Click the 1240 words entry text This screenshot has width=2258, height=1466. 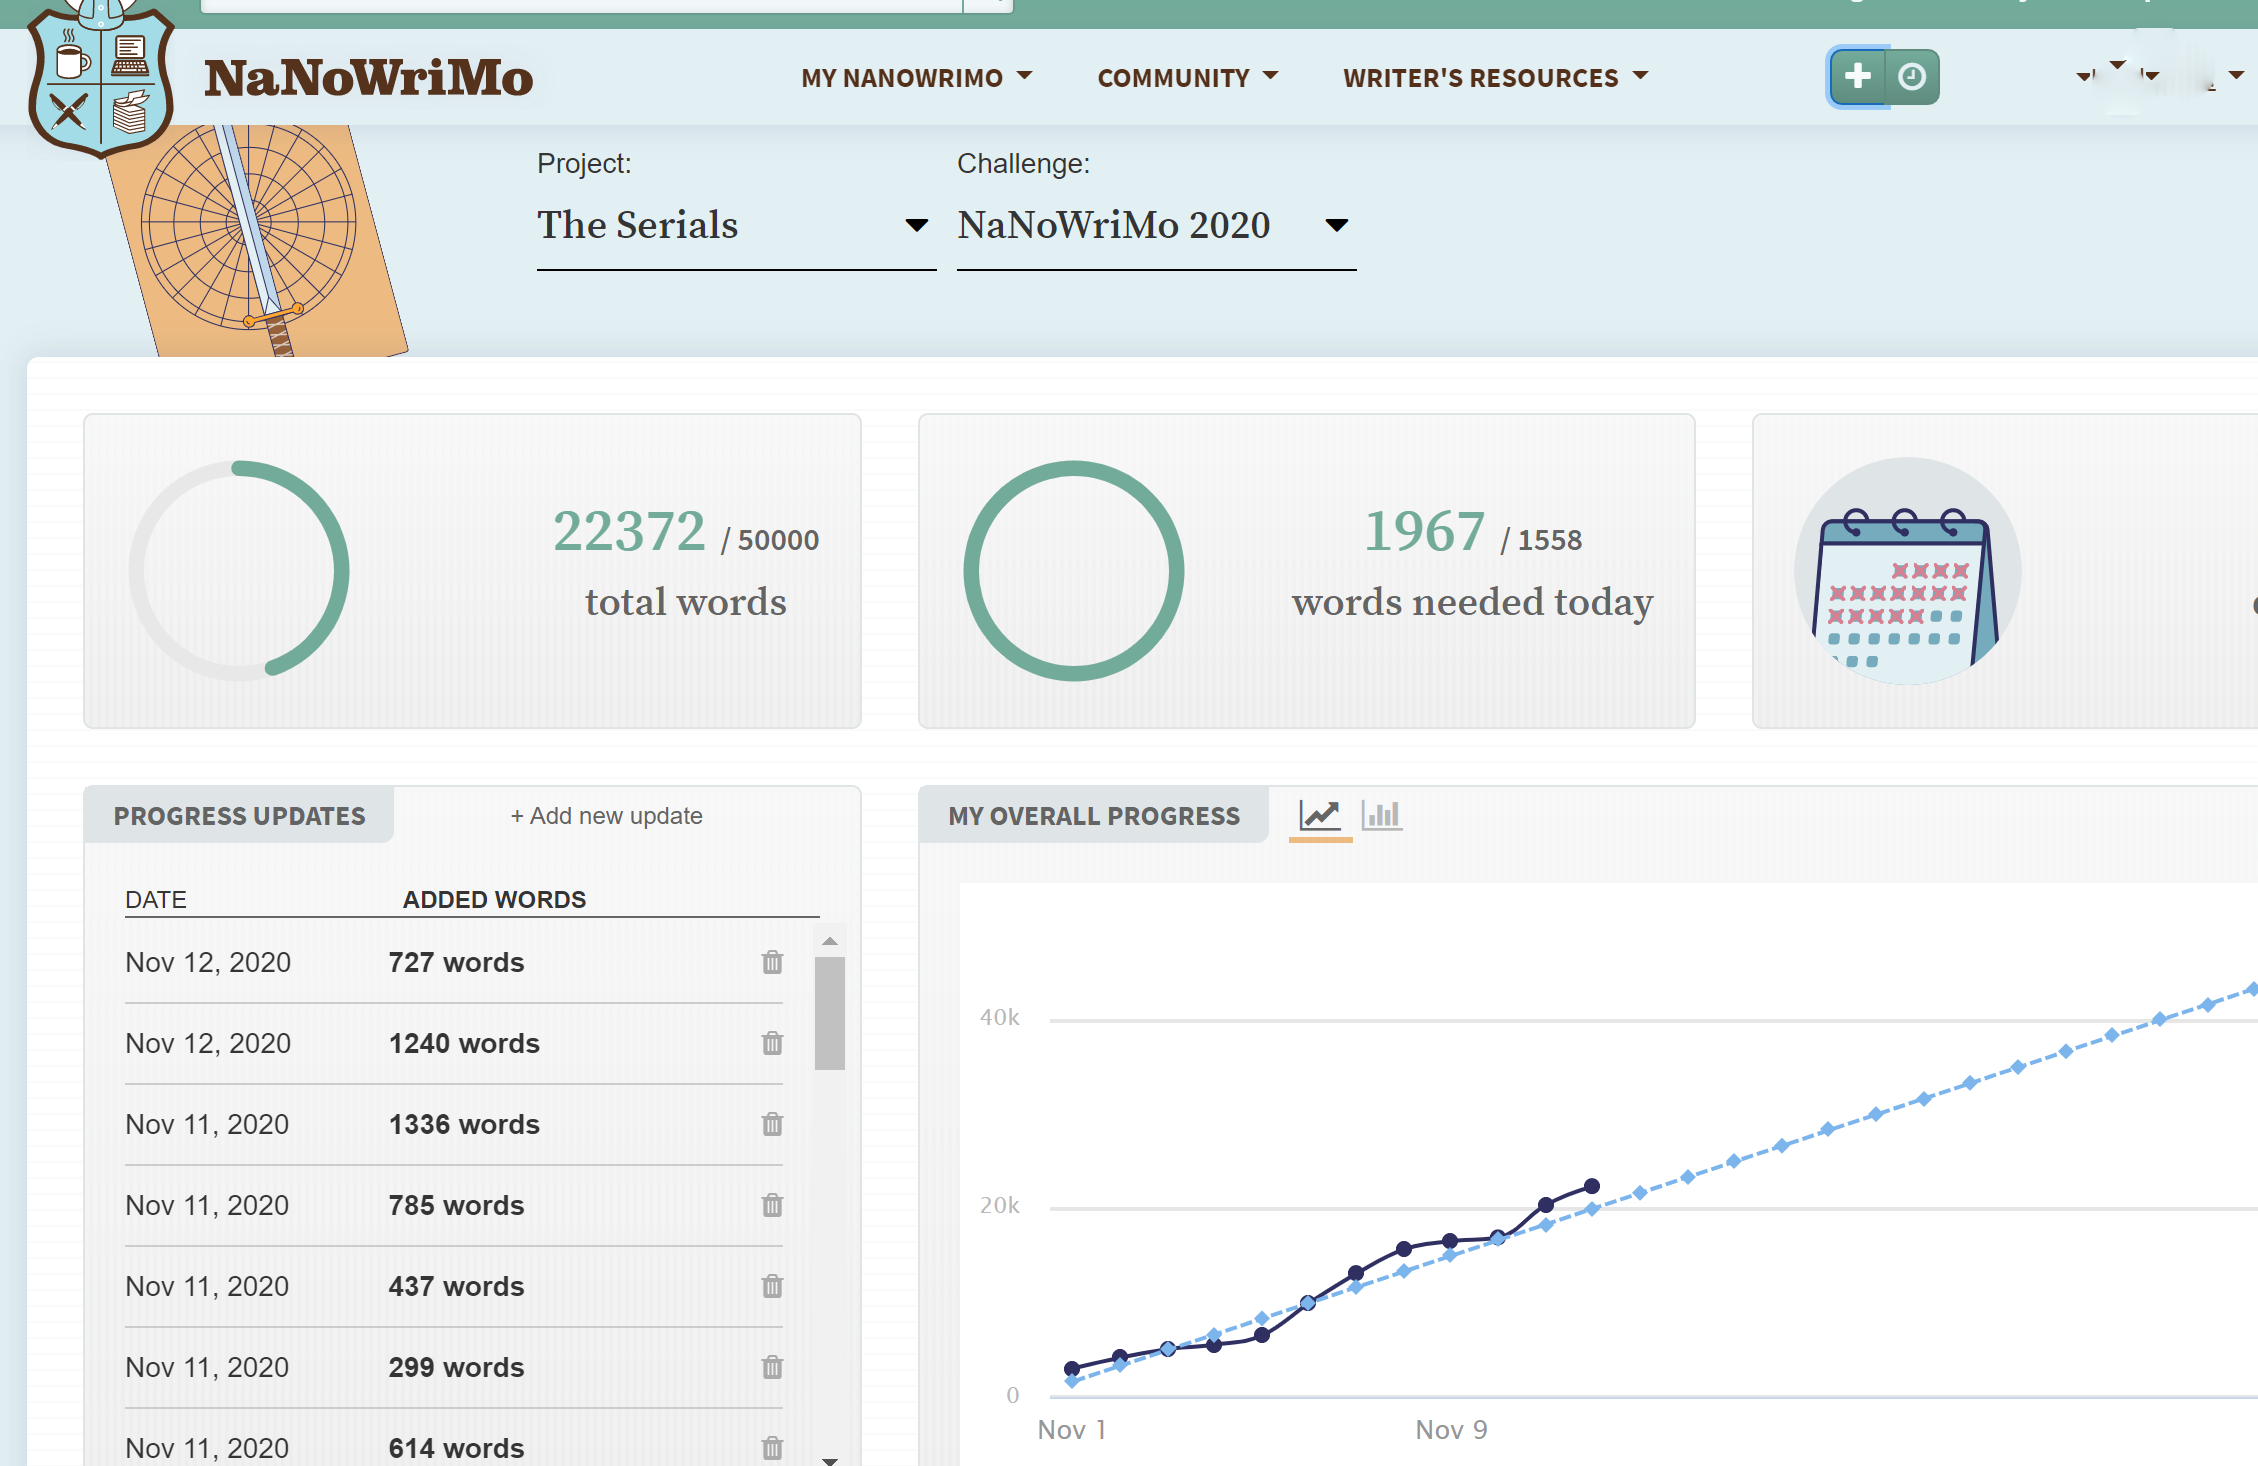point(464,1043)
